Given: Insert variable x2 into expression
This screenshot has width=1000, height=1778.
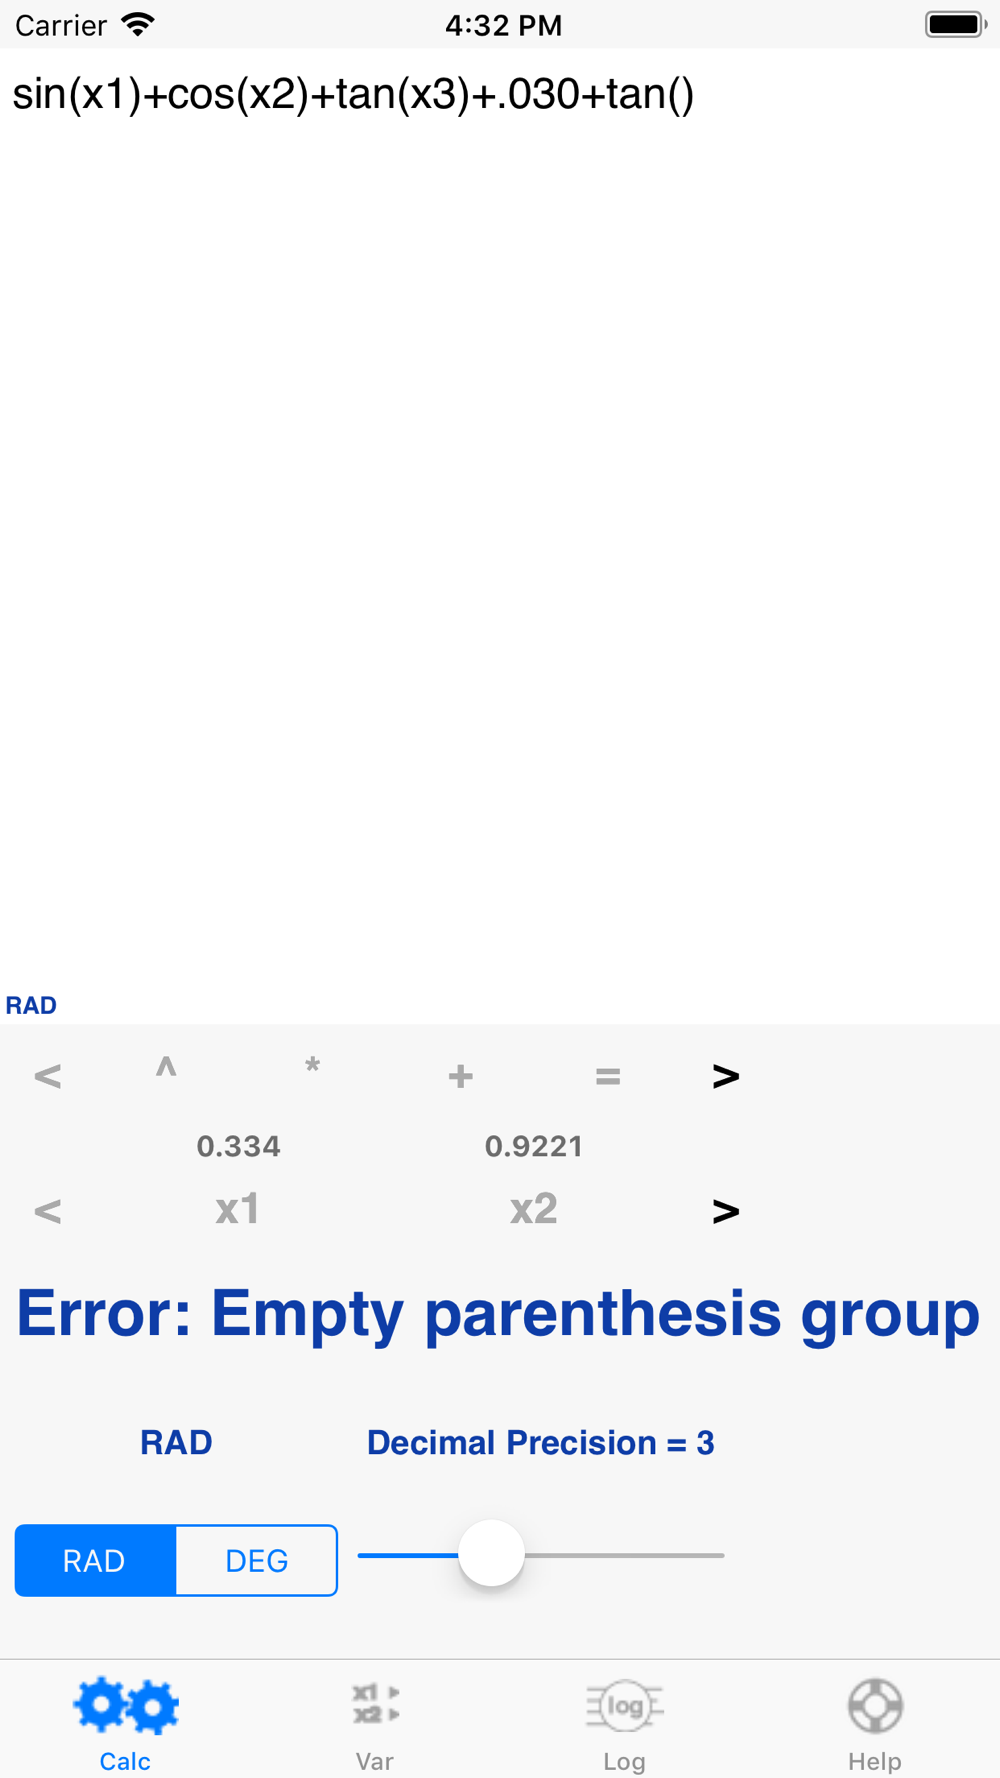Looking at the screenshot, I should pyautogui.click(x=534, y=1209).
